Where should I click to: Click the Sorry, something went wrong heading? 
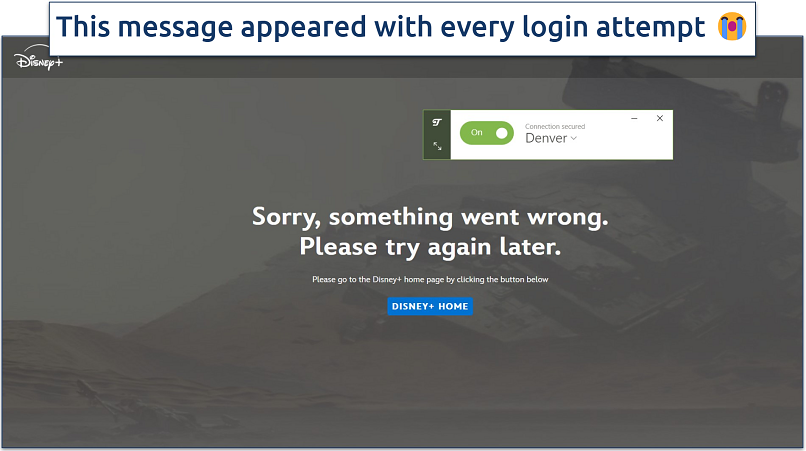pos(430,217)
